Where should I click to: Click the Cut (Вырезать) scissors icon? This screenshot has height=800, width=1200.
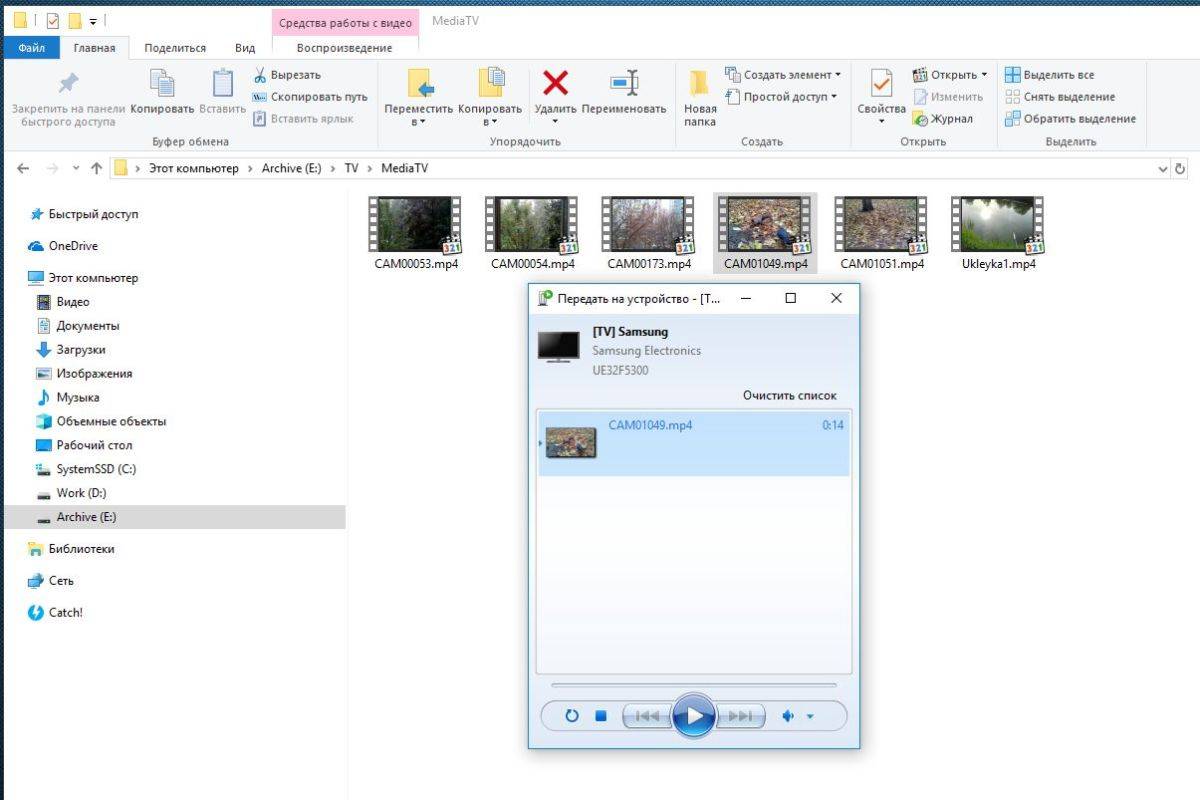(x=260, y=75)
